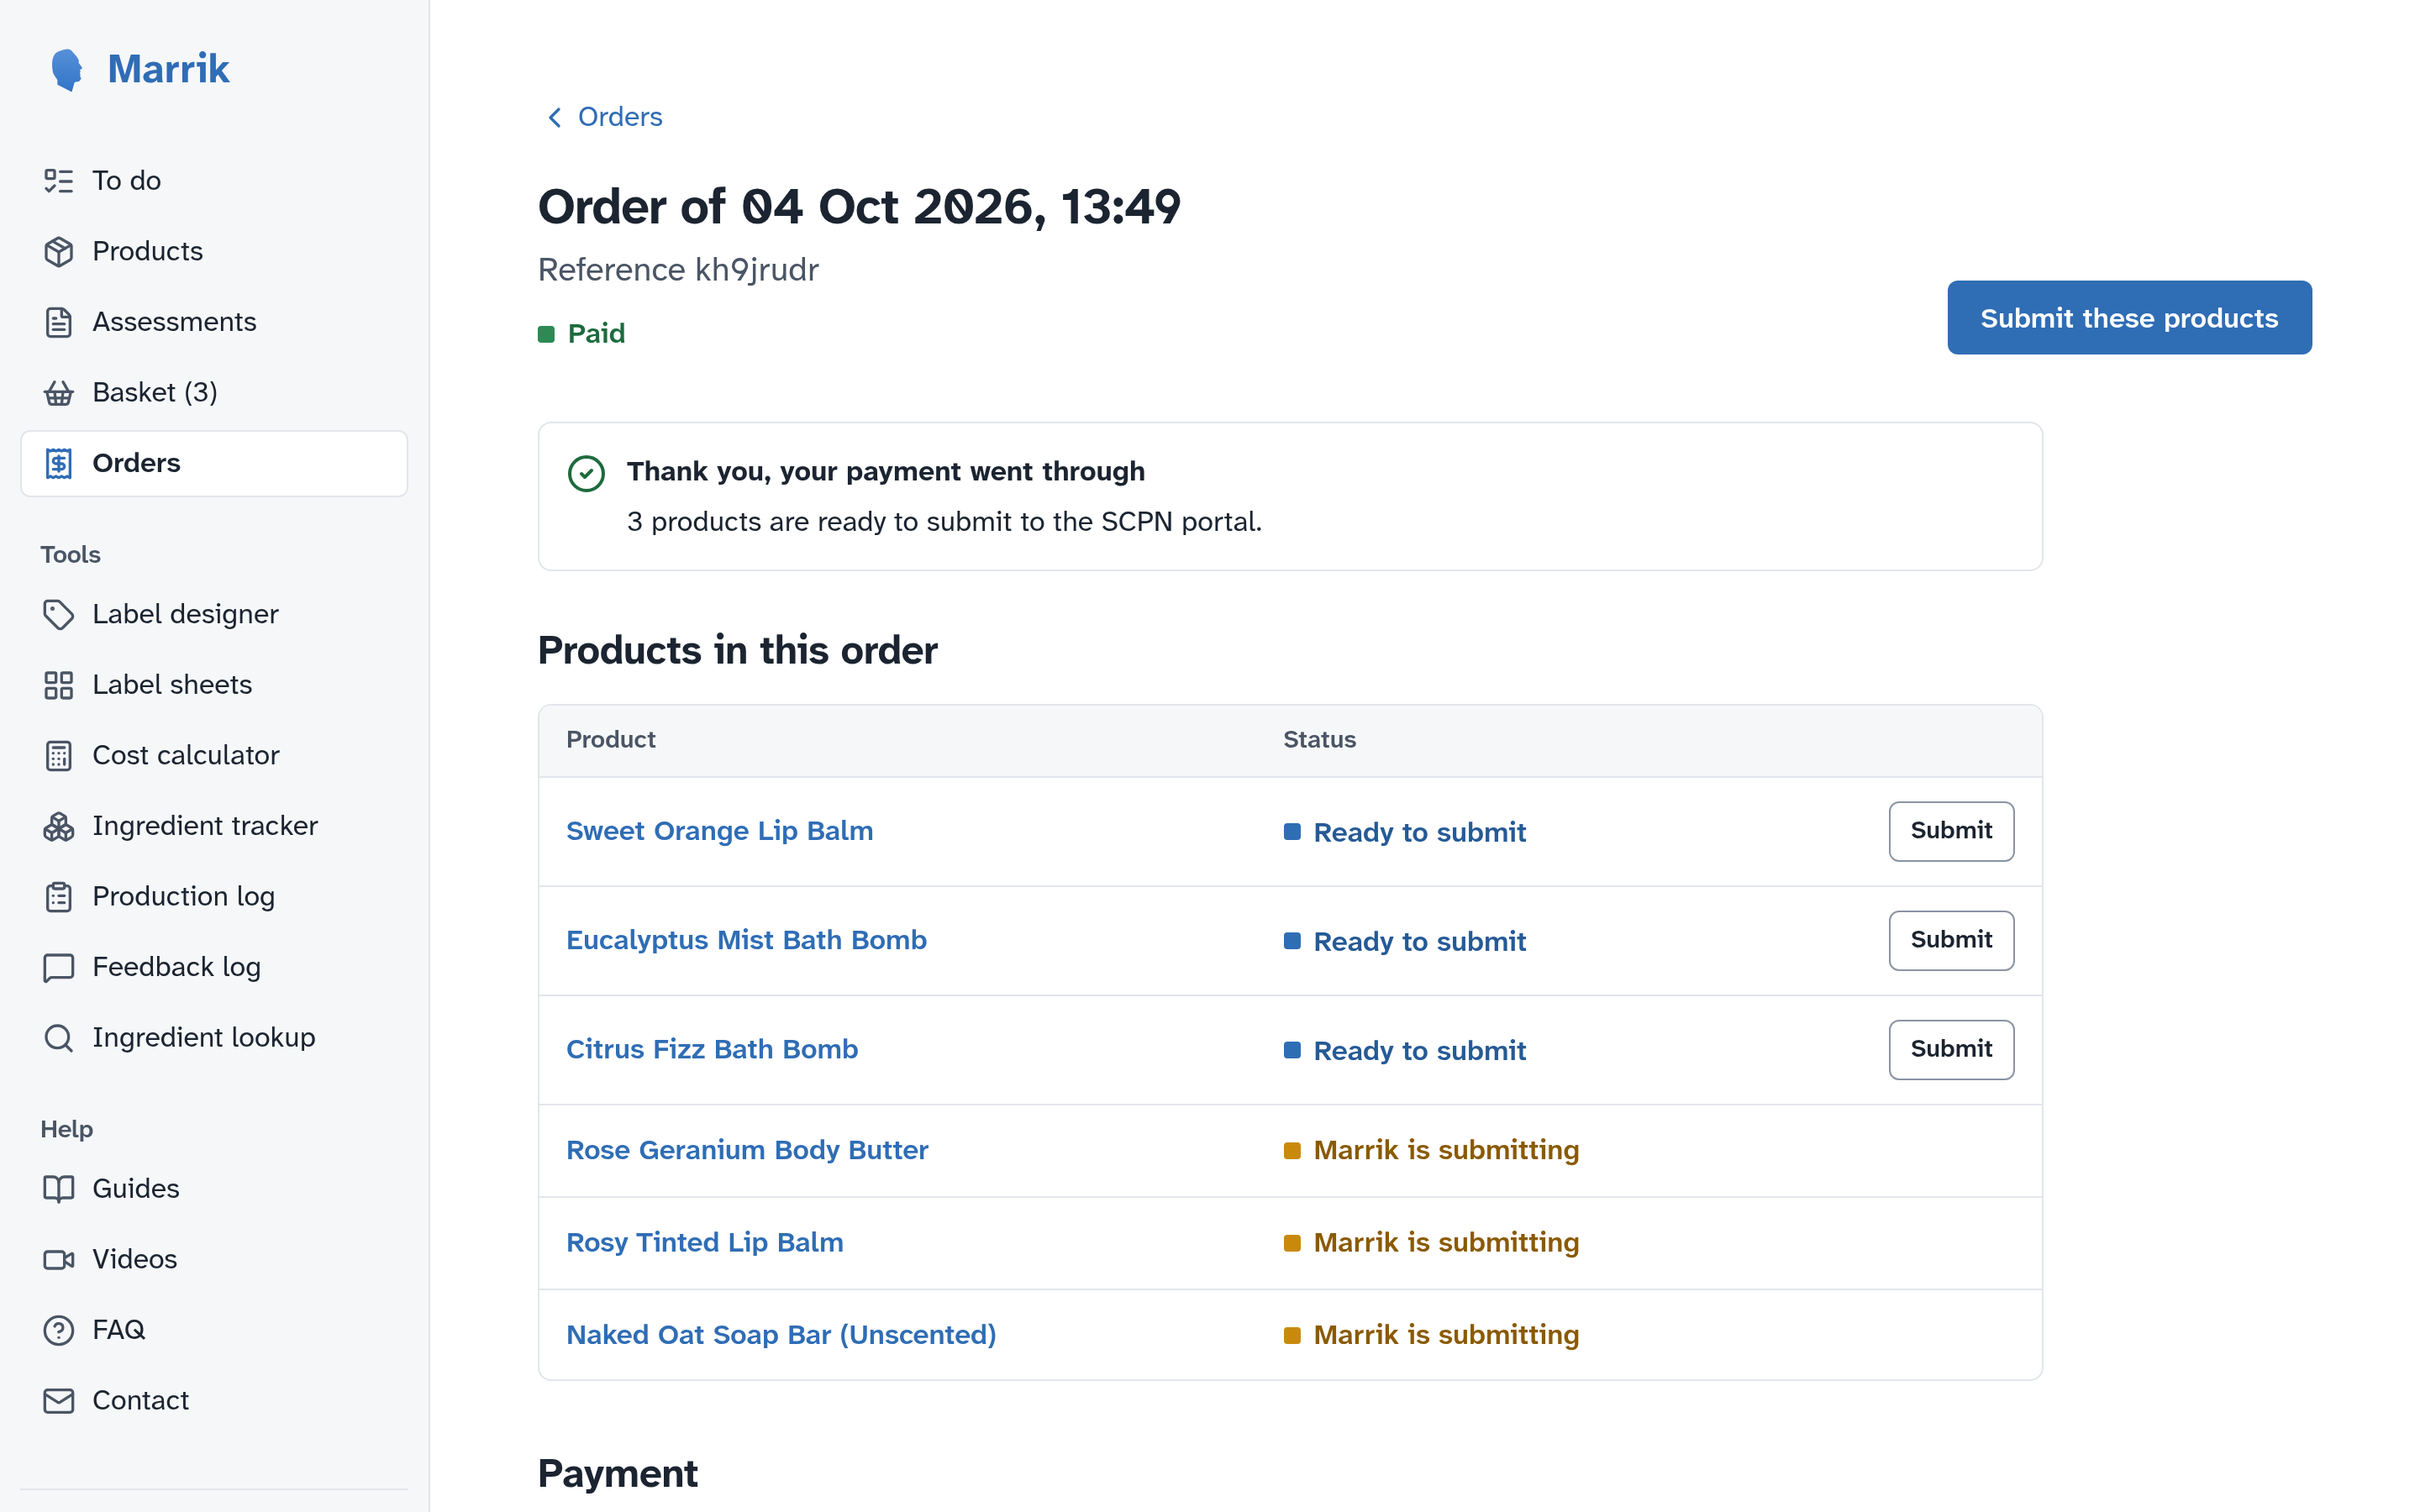The height and width of the screenshot is (1512, 2420).
Task: Click Submit these products button
Action: point(2129,318)
